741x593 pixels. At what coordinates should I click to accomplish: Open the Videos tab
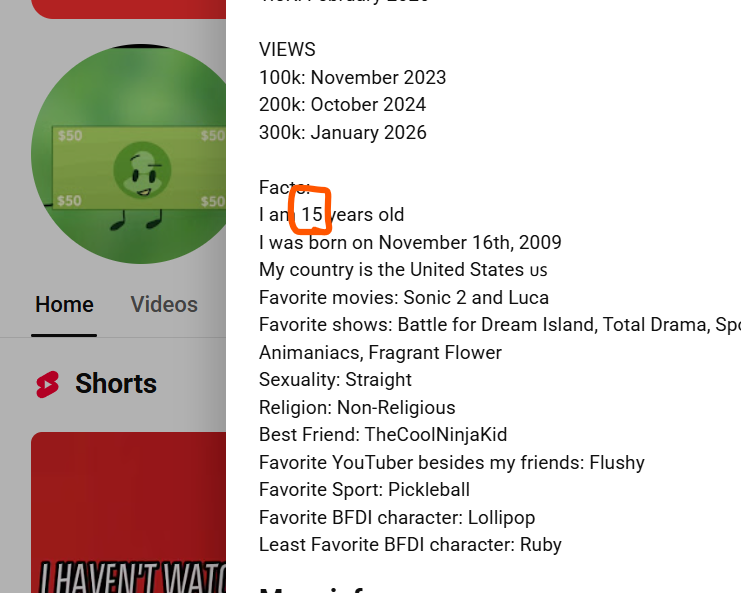point(164,304)
